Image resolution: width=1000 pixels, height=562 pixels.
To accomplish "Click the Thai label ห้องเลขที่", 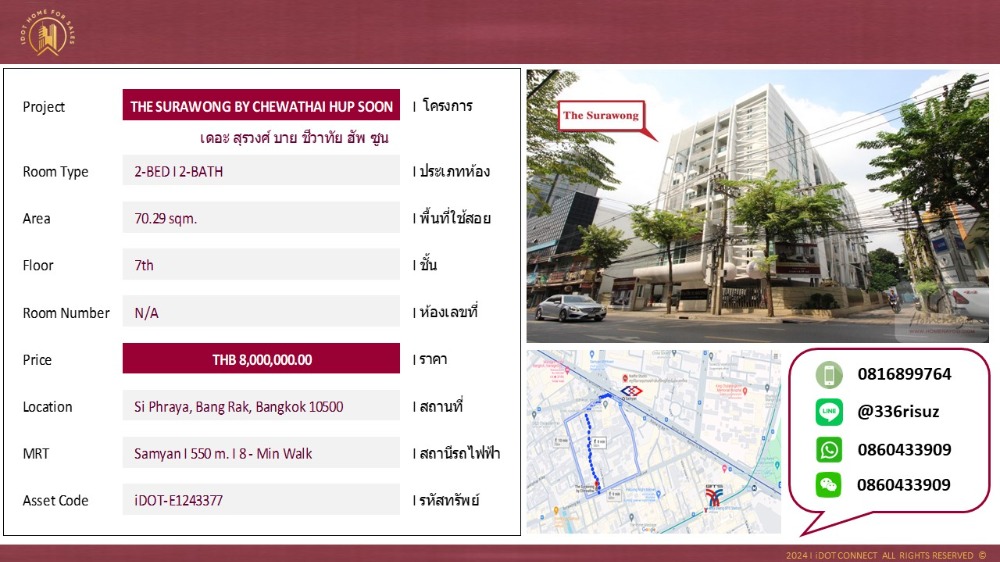I will tap(448, 312).
